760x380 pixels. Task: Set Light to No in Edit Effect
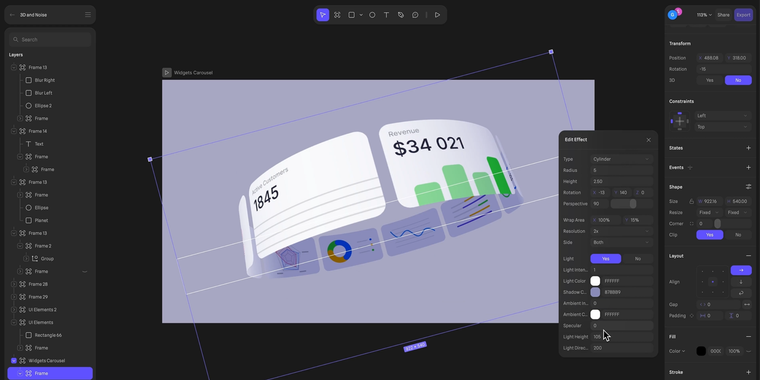[x=637, y=259]
